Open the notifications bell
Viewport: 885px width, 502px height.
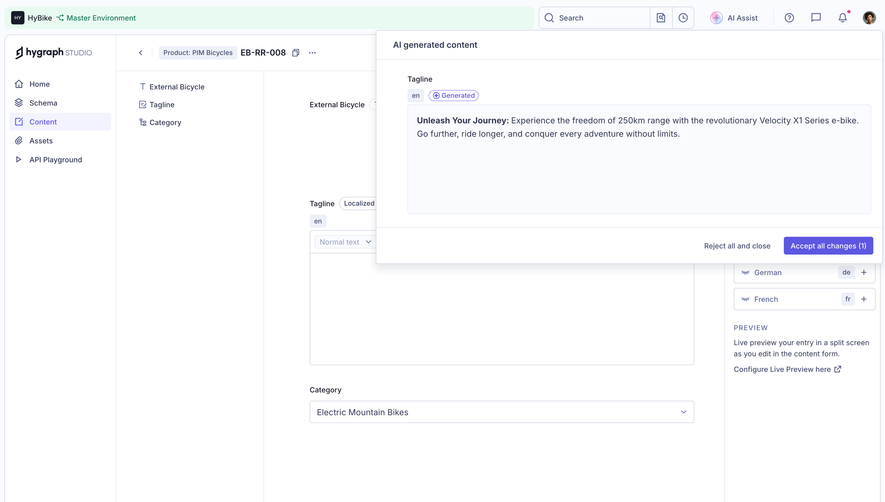843,18
